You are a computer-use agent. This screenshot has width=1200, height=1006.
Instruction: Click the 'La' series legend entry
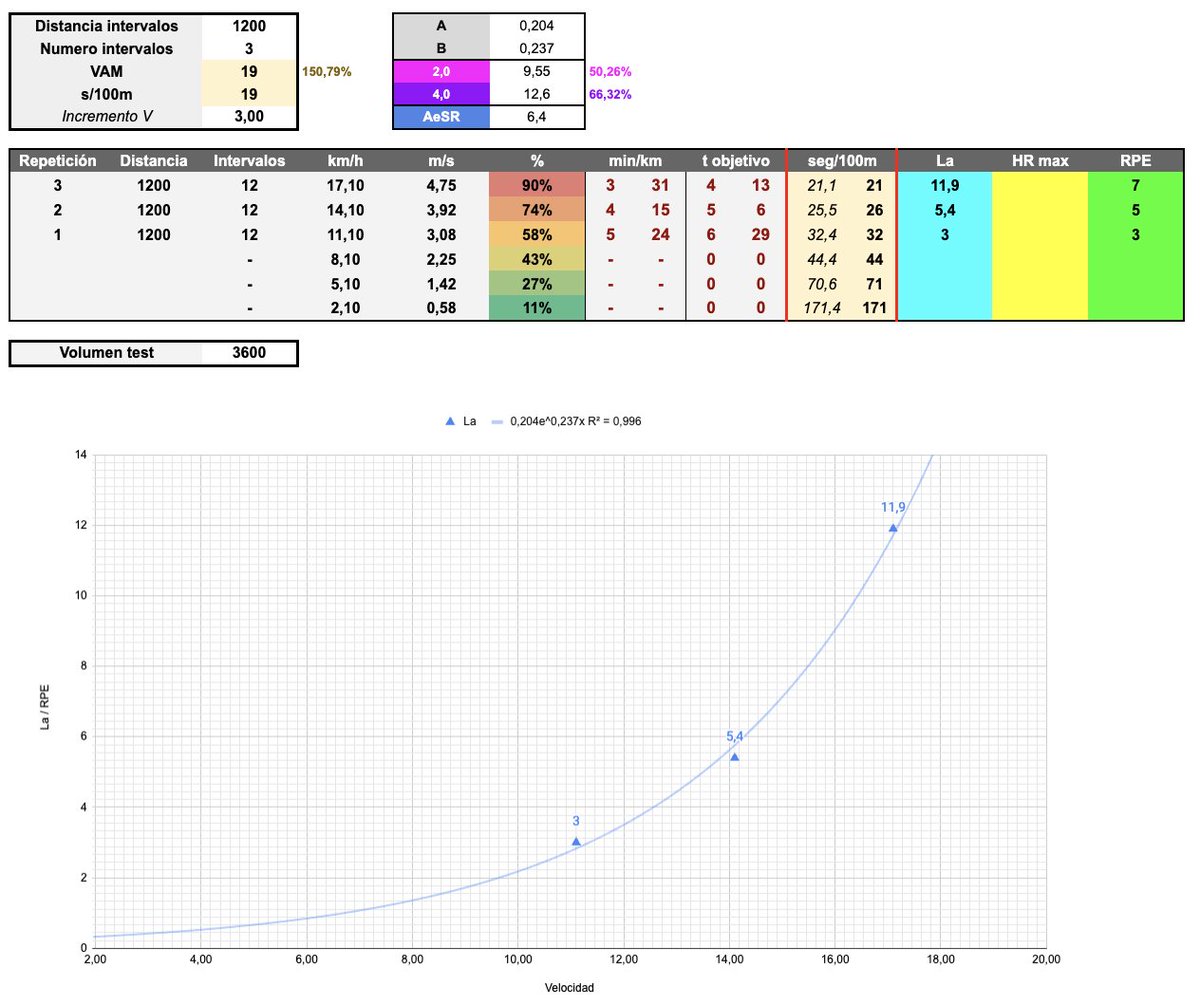(461, 422)
